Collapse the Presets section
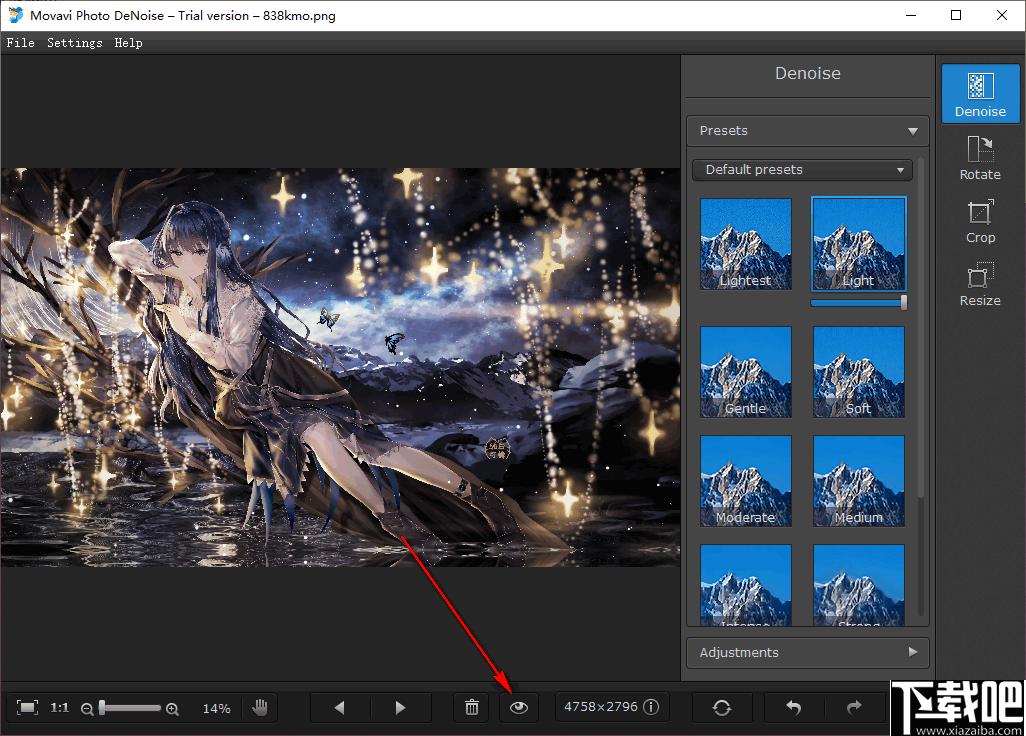The image size is (1026, 736). (807, 130)
